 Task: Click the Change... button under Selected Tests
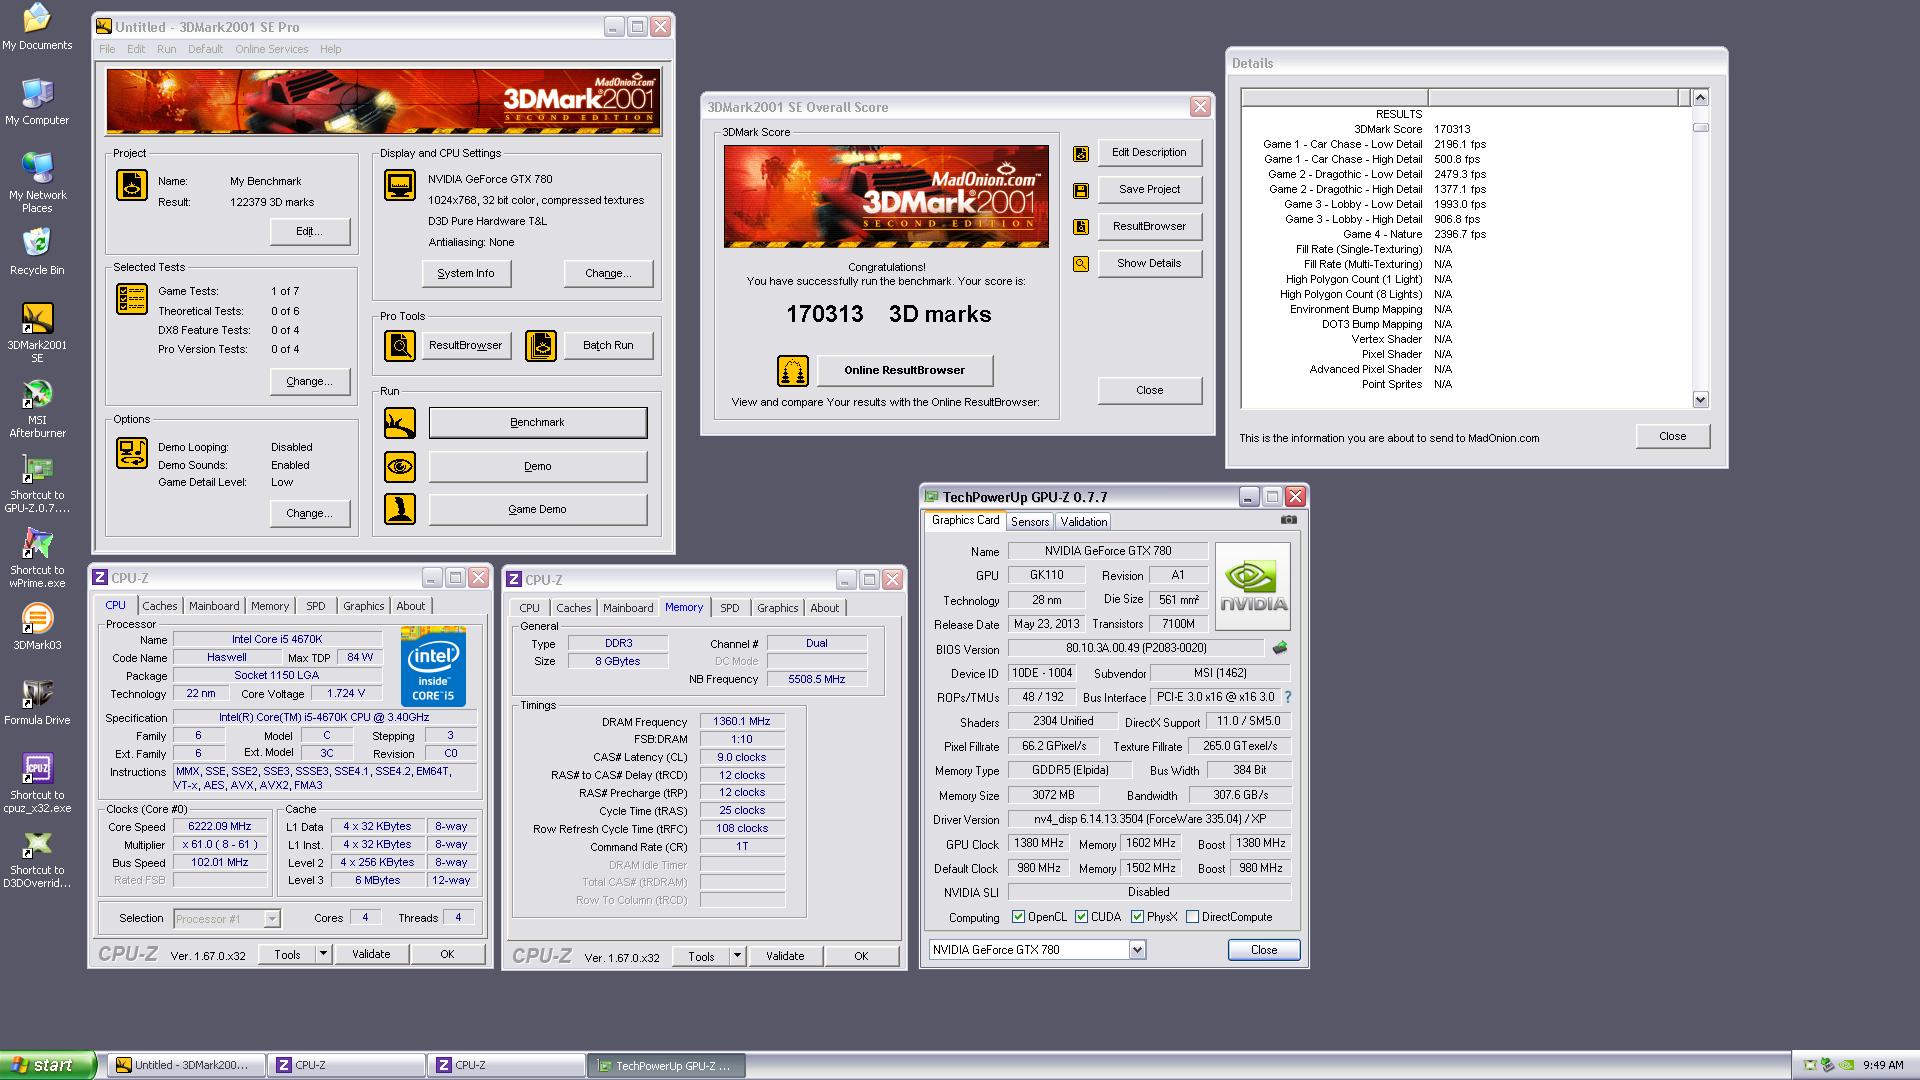coord(310,382)
